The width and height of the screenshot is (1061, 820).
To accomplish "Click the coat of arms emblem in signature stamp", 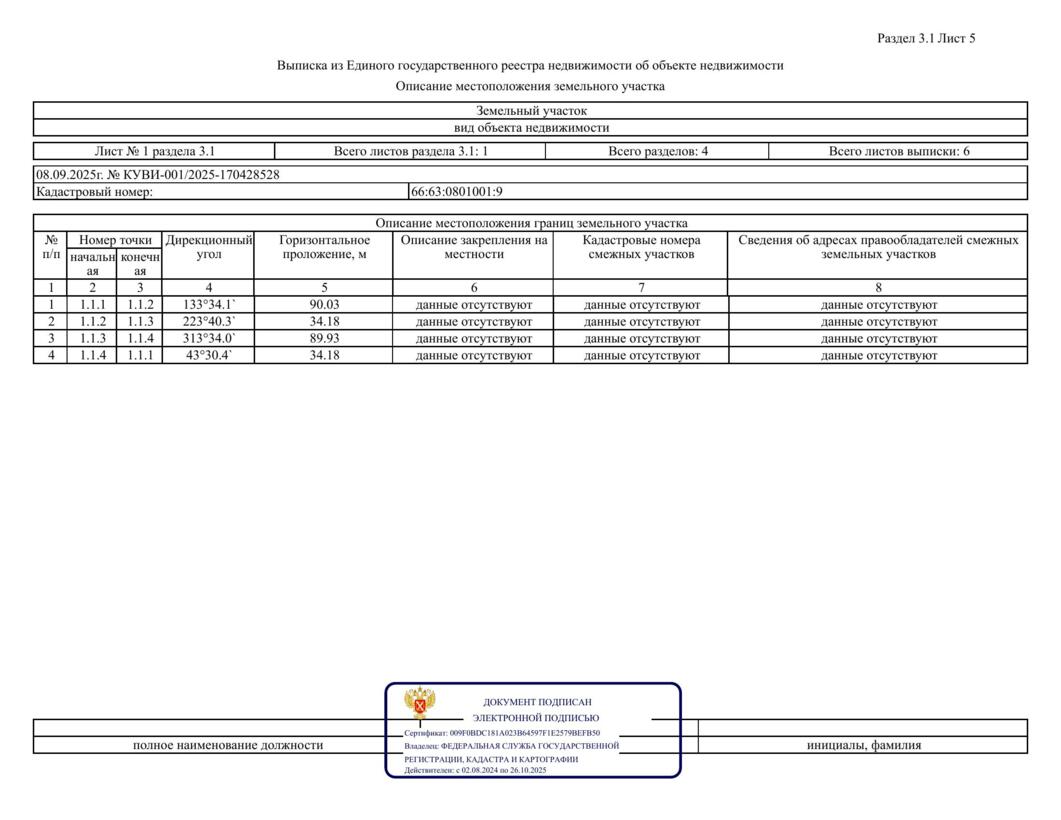I will coord(419,704).
